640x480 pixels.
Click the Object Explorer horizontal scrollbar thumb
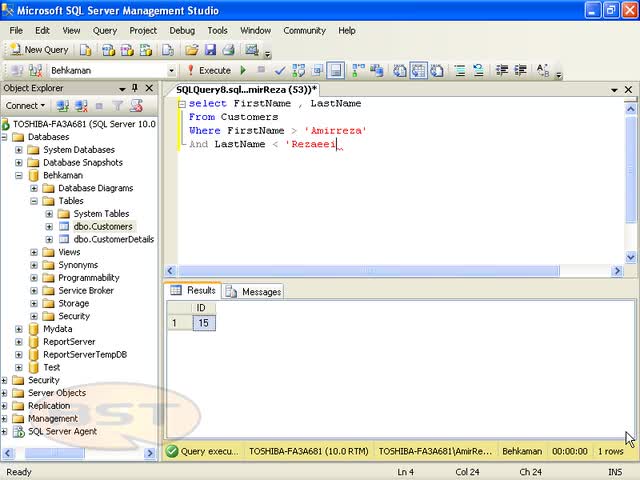[x=55, y=453]
